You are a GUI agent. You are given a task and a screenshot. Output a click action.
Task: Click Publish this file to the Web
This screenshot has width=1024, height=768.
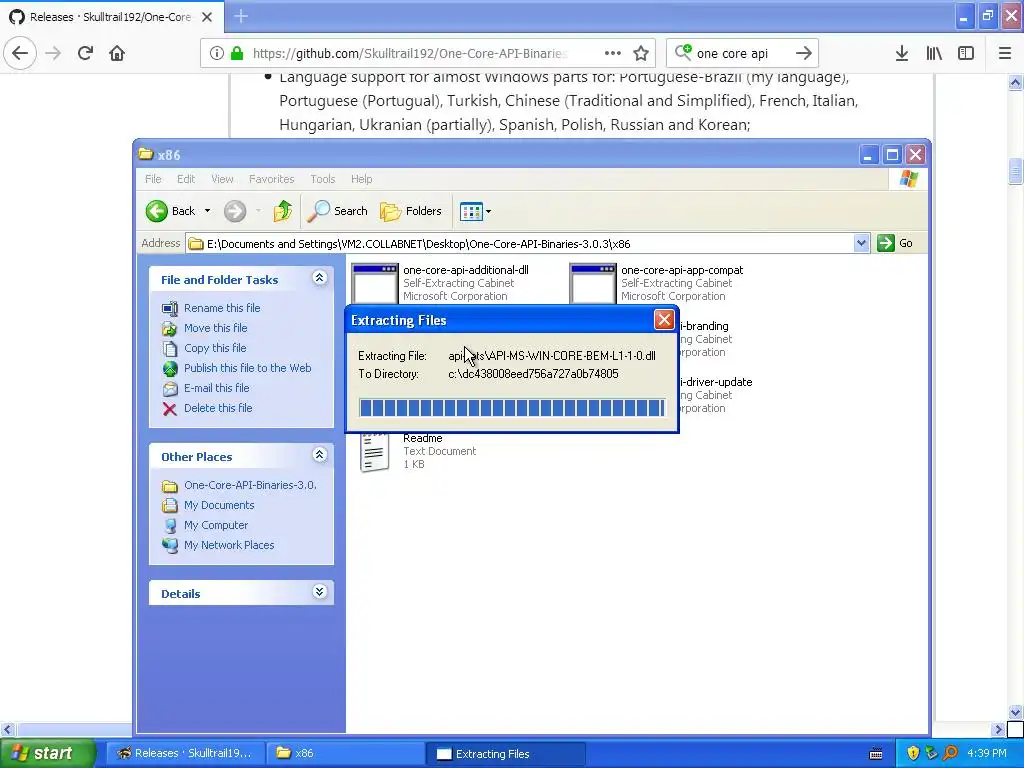(x=248, y=368)
